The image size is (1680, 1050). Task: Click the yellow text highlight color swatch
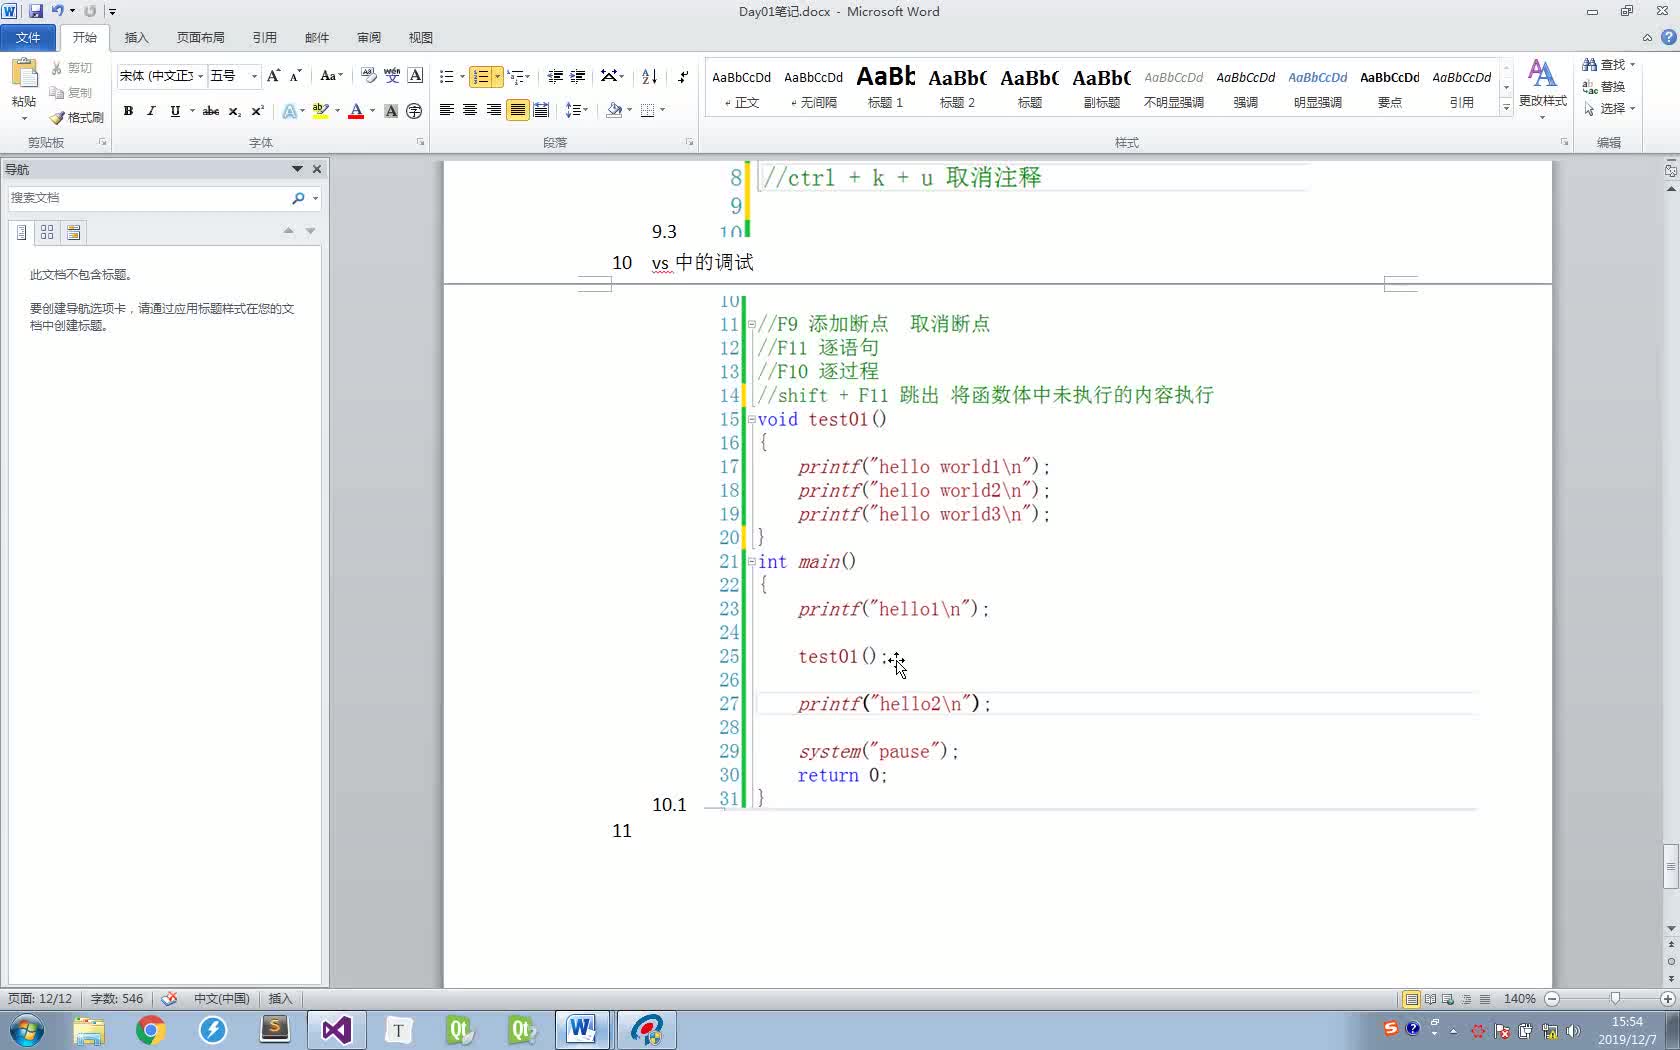pyautogui.click(x=320, y=111)
